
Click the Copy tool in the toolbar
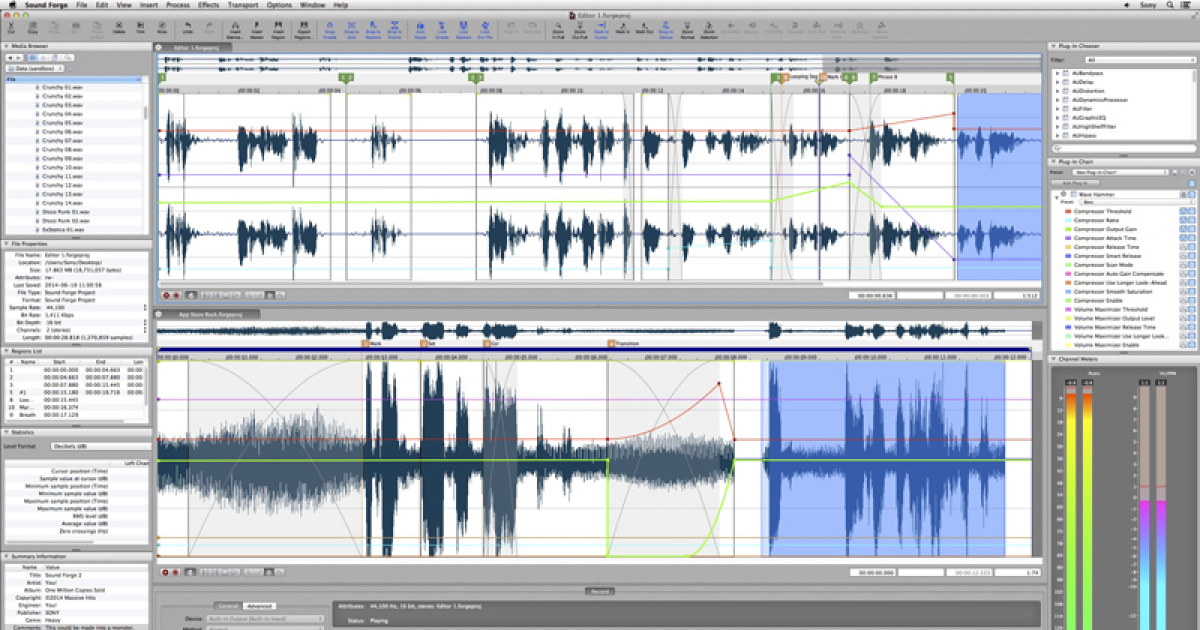pos(33,28)
